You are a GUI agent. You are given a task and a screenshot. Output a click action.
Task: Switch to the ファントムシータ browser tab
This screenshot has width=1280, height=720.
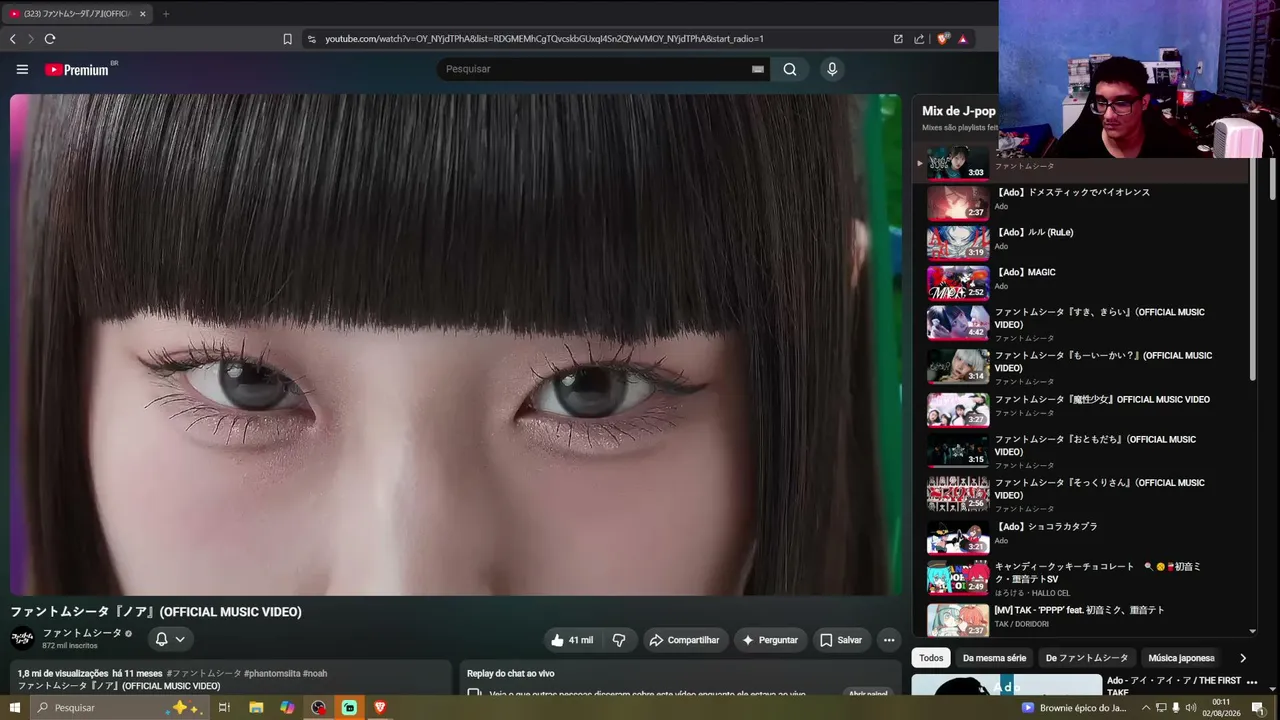coord(76,14)
